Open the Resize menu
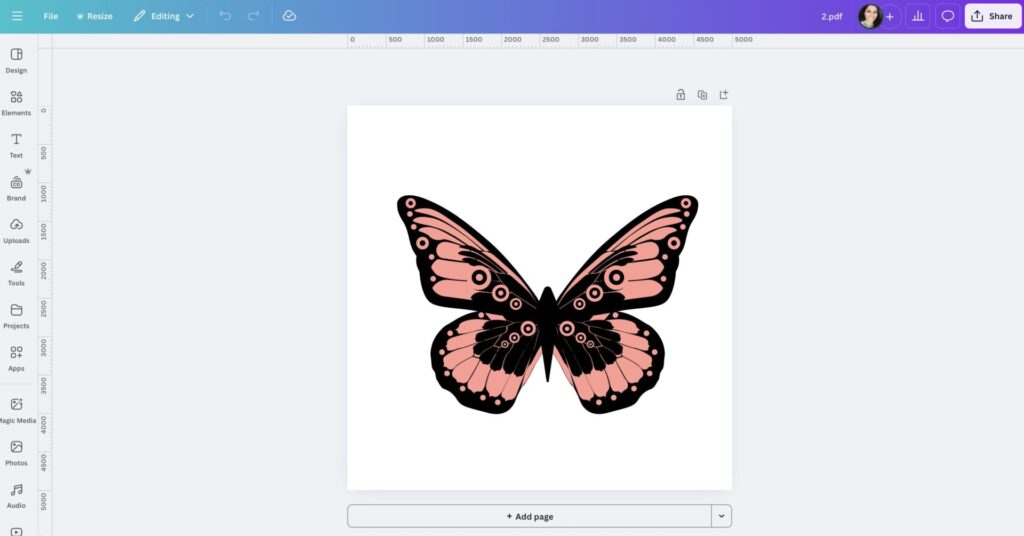Screen dimensions: 1024x536 pos(95,16)
